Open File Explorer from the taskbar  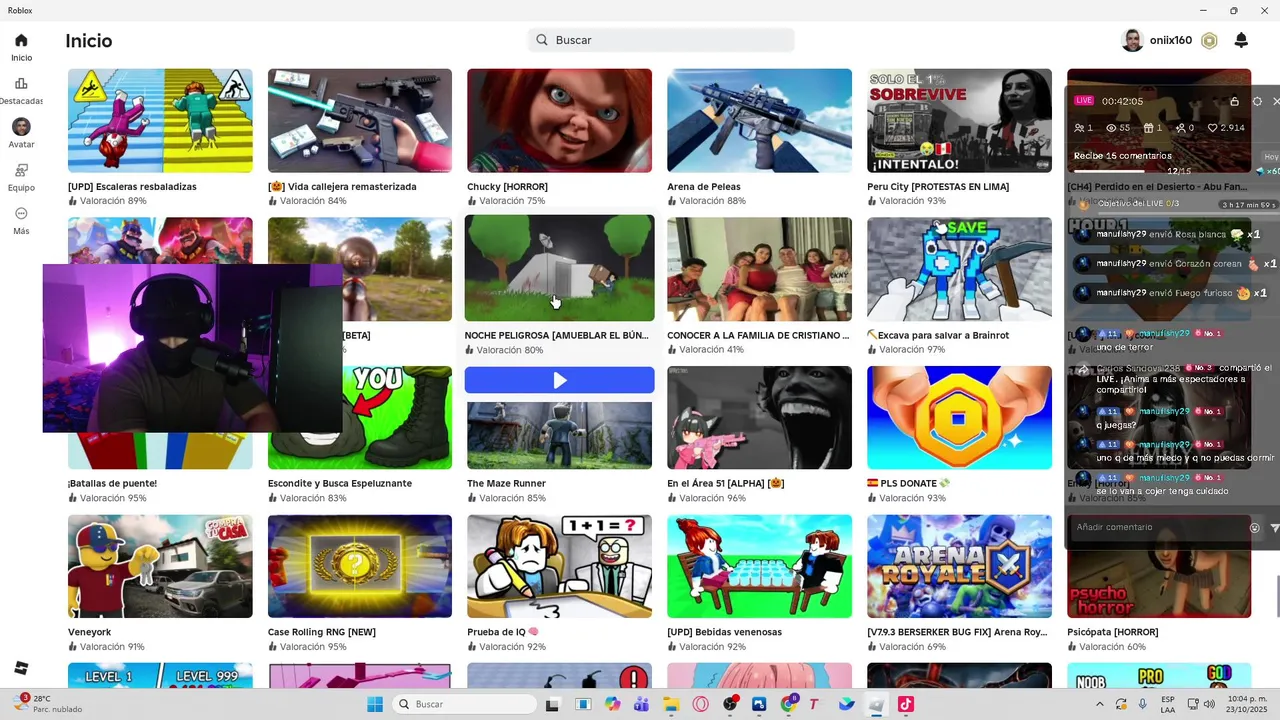point(671,704)
